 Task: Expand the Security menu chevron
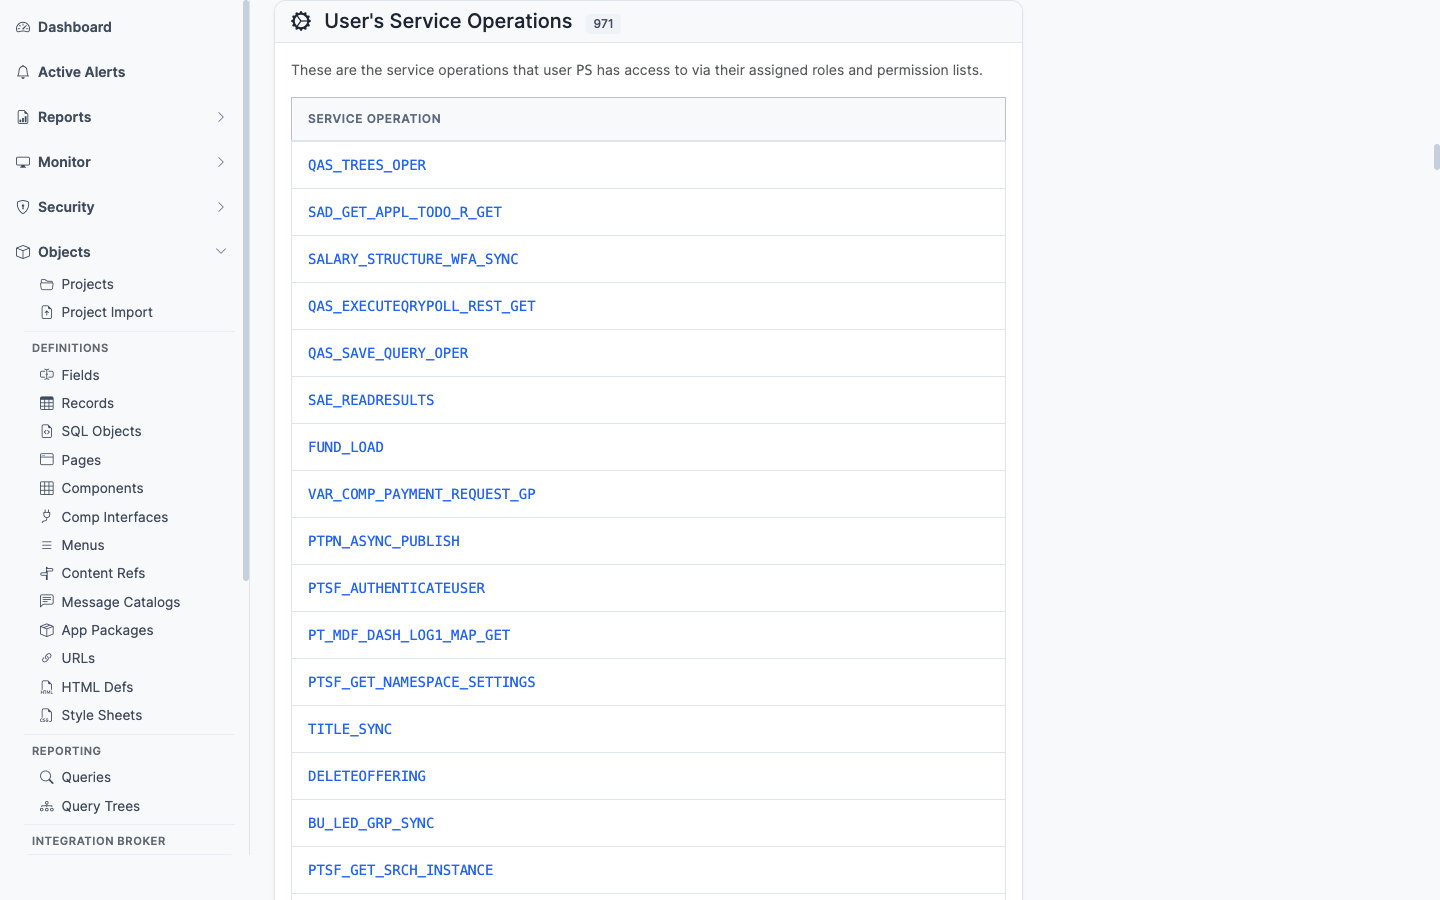(221, 207)
